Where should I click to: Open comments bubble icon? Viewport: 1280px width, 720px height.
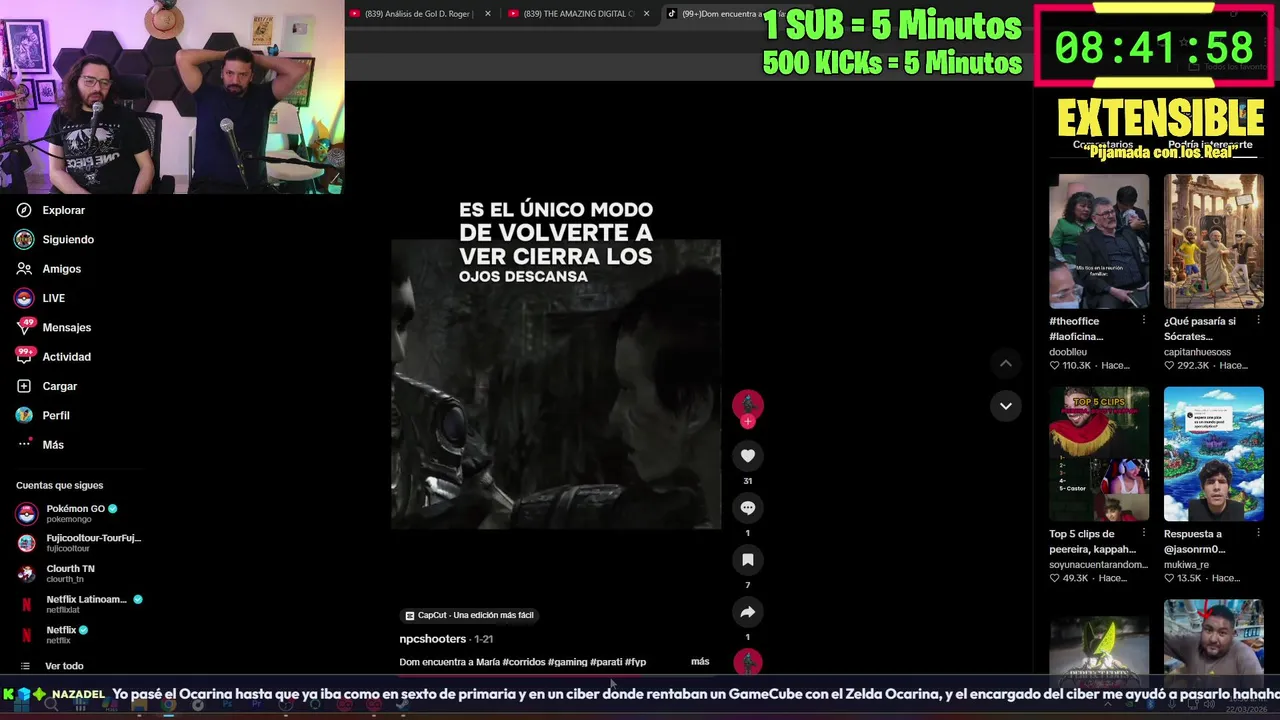(747, 508)
